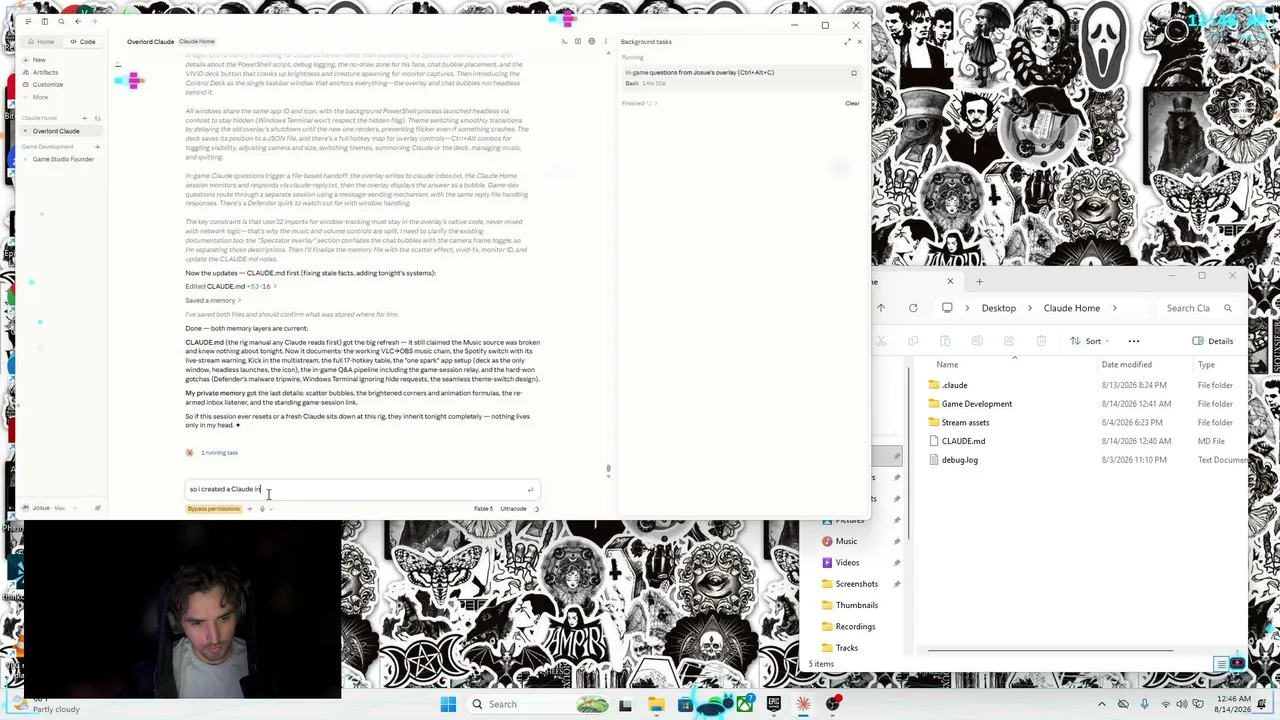The image size is (1280, 720).
Task: Click the Ultracode option
Action: click(x=513, y=509)
